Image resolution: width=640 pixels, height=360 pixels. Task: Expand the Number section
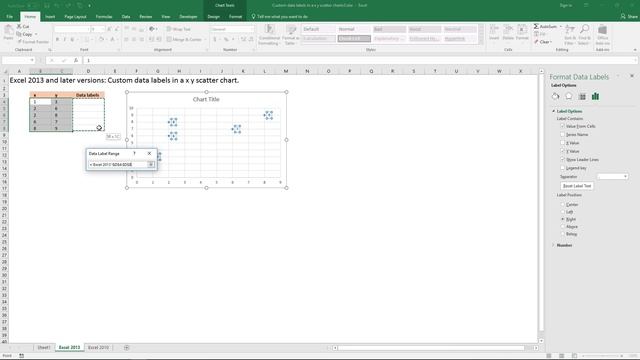click(554, 245)
